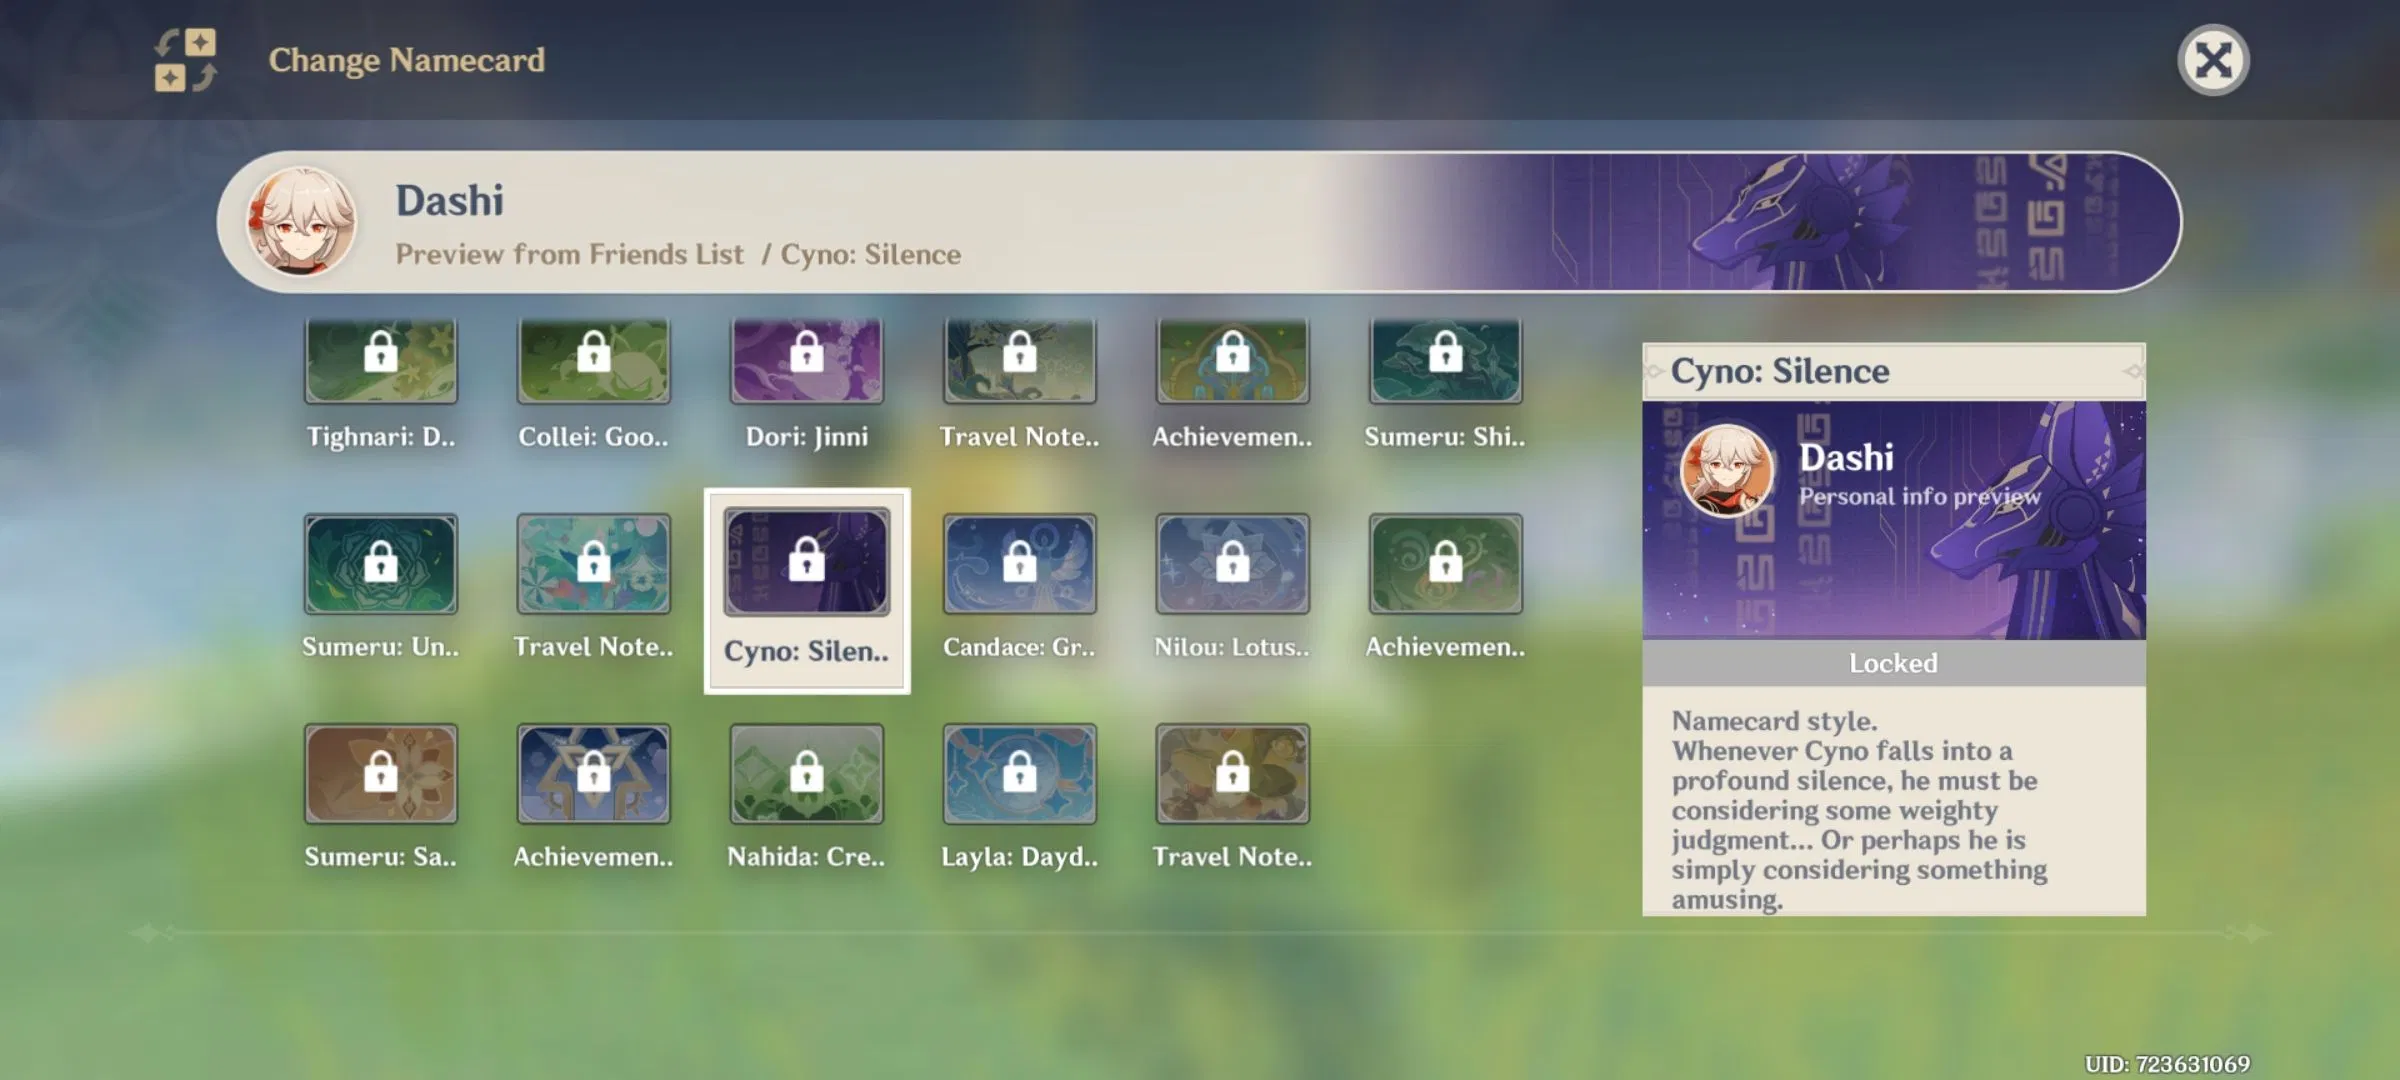Pick the Nilou: Lotus namecard
This screenshot has height=1080, width=2400.
1232,565
